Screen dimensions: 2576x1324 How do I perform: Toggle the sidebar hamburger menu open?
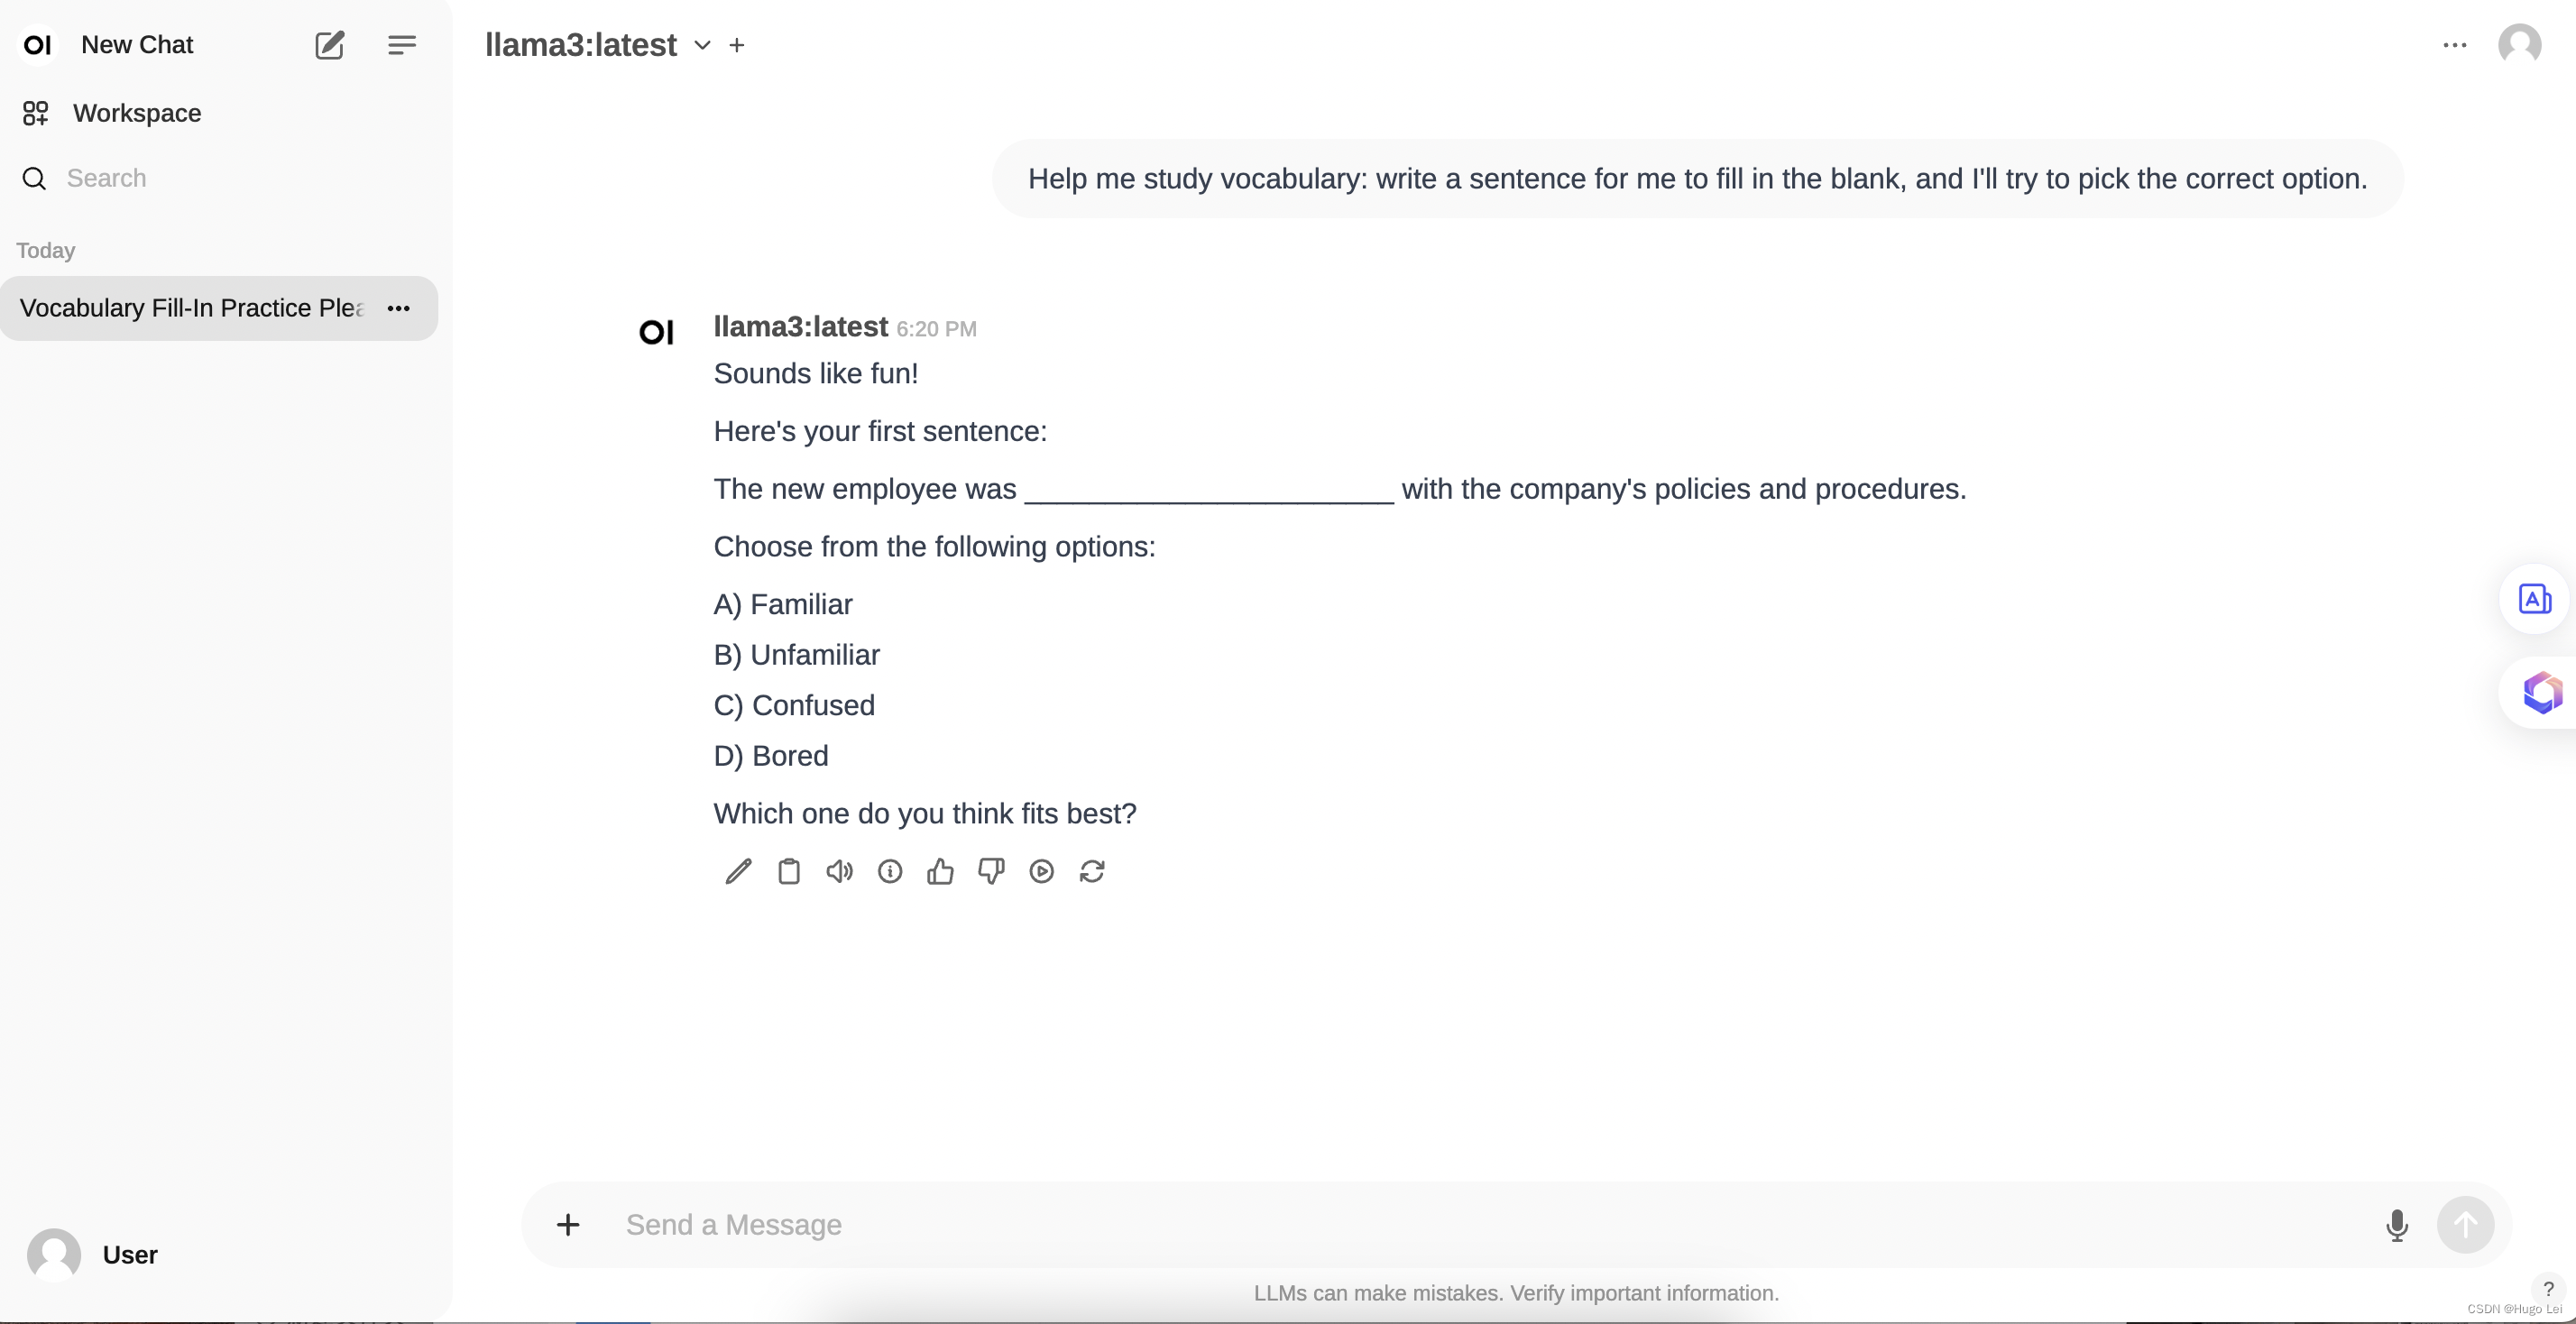(400, 44)
